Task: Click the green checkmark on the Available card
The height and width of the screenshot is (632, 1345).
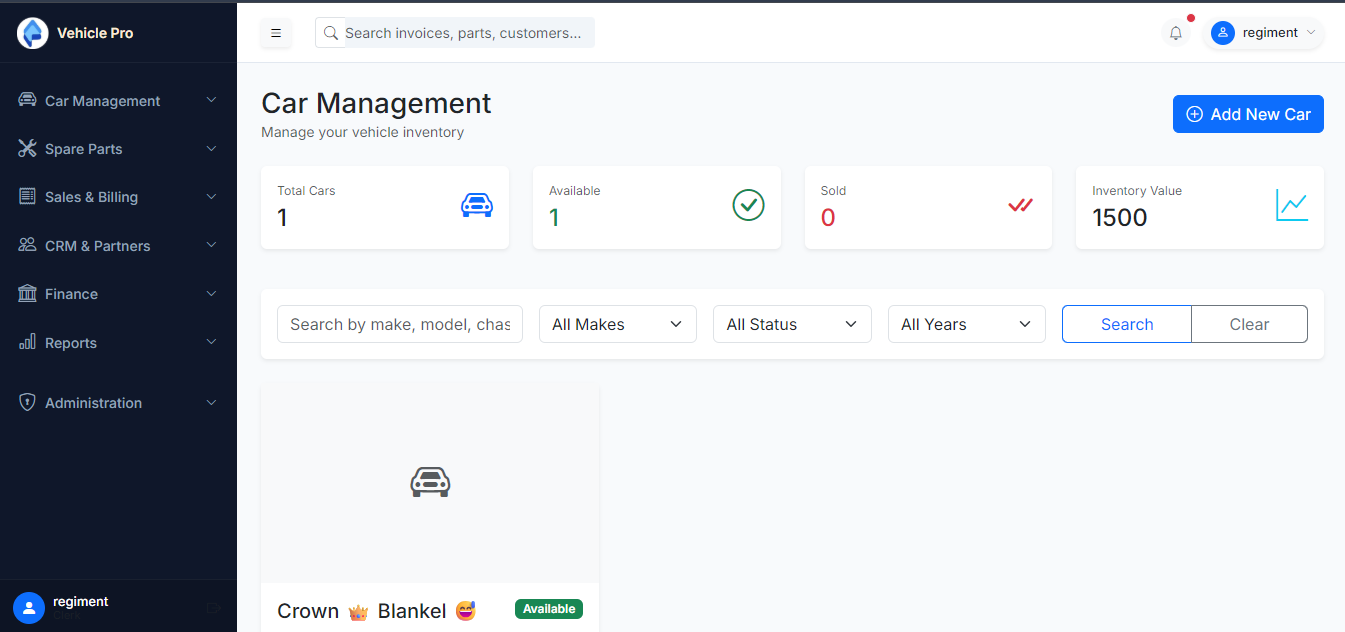Action: (x=748, y=205)
